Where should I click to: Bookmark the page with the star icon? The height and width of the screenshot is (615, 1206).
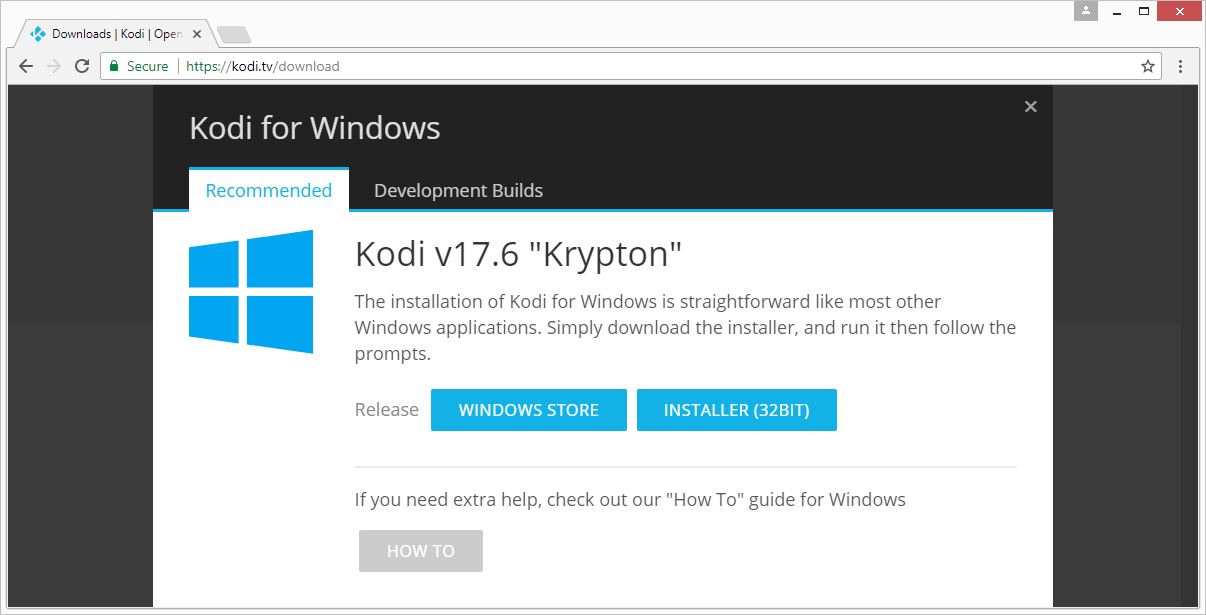coord(1148,66)
